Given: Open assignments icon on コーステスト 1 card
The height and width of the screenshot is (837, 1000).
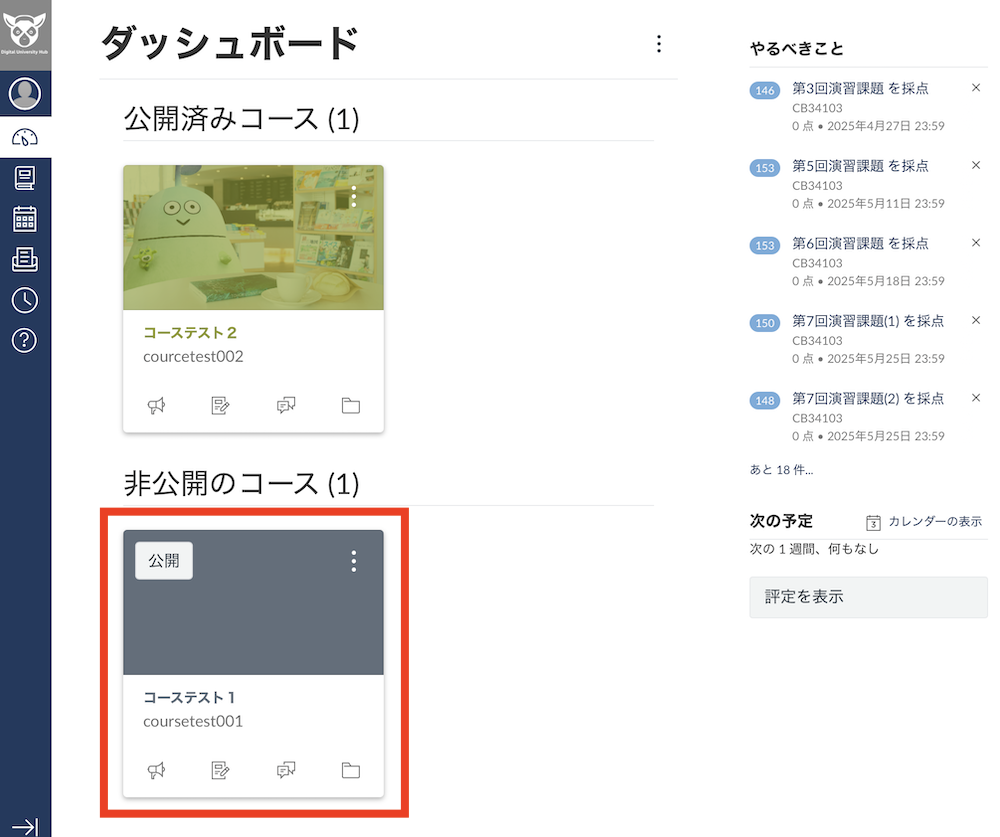Looking at the screenshot, I should click(221, 770).
